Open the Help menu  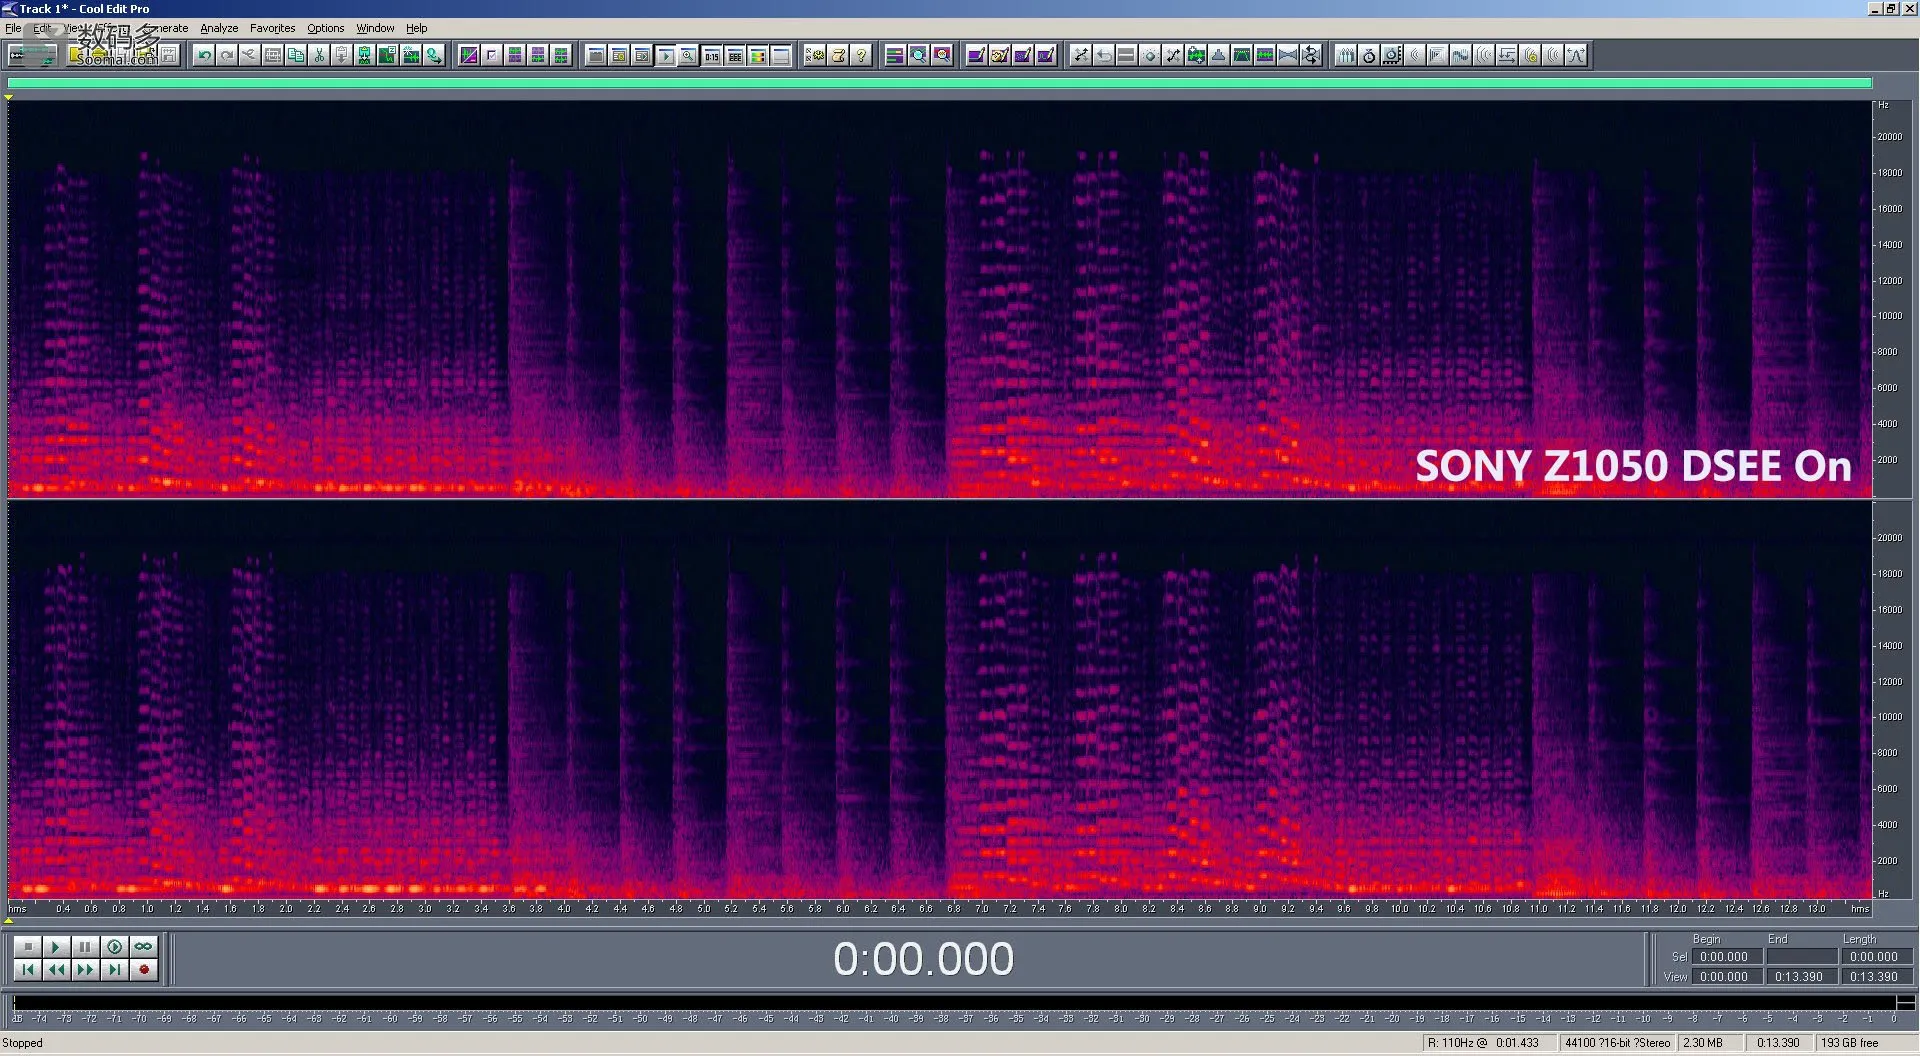pyautogui.click(x=416, y=28)
